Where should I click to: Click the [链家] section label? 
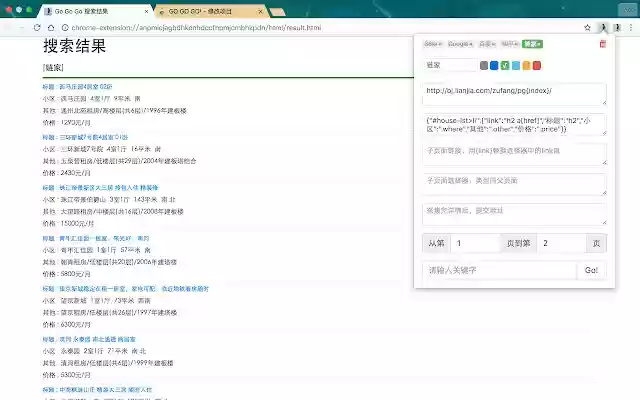(53, 67)
